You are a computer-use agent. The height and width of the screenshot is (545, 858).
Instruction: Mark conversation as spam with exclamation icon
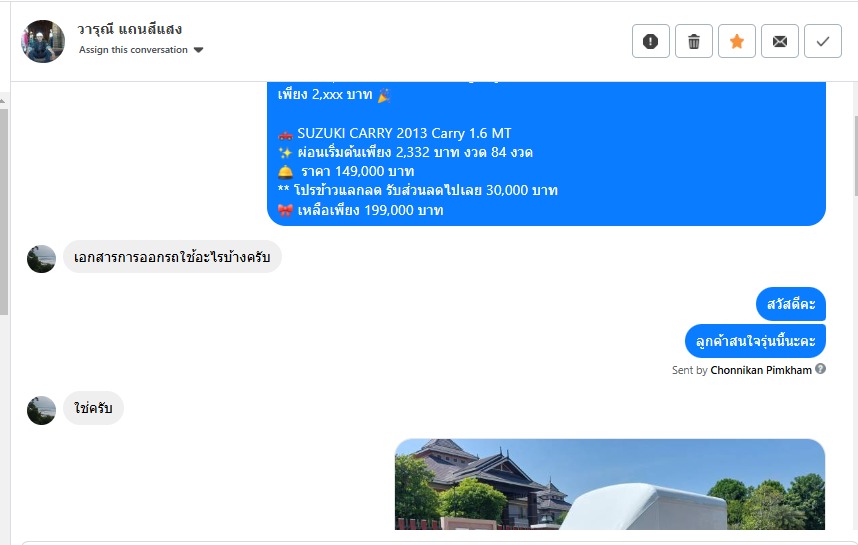(651, 41)
